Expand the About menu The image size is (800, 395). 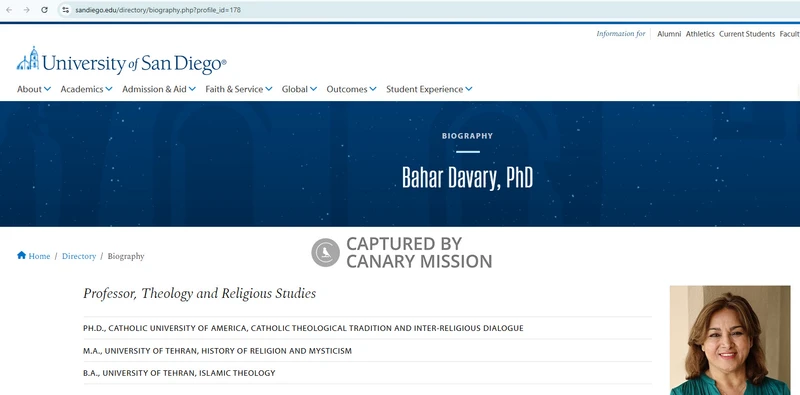point(34,89)
